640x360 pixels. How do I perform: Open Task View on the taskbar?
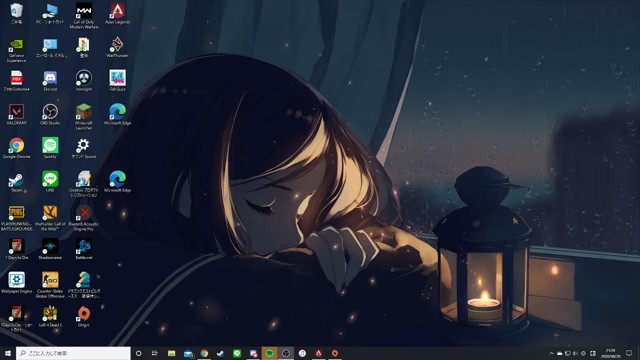tap(155, 353)
